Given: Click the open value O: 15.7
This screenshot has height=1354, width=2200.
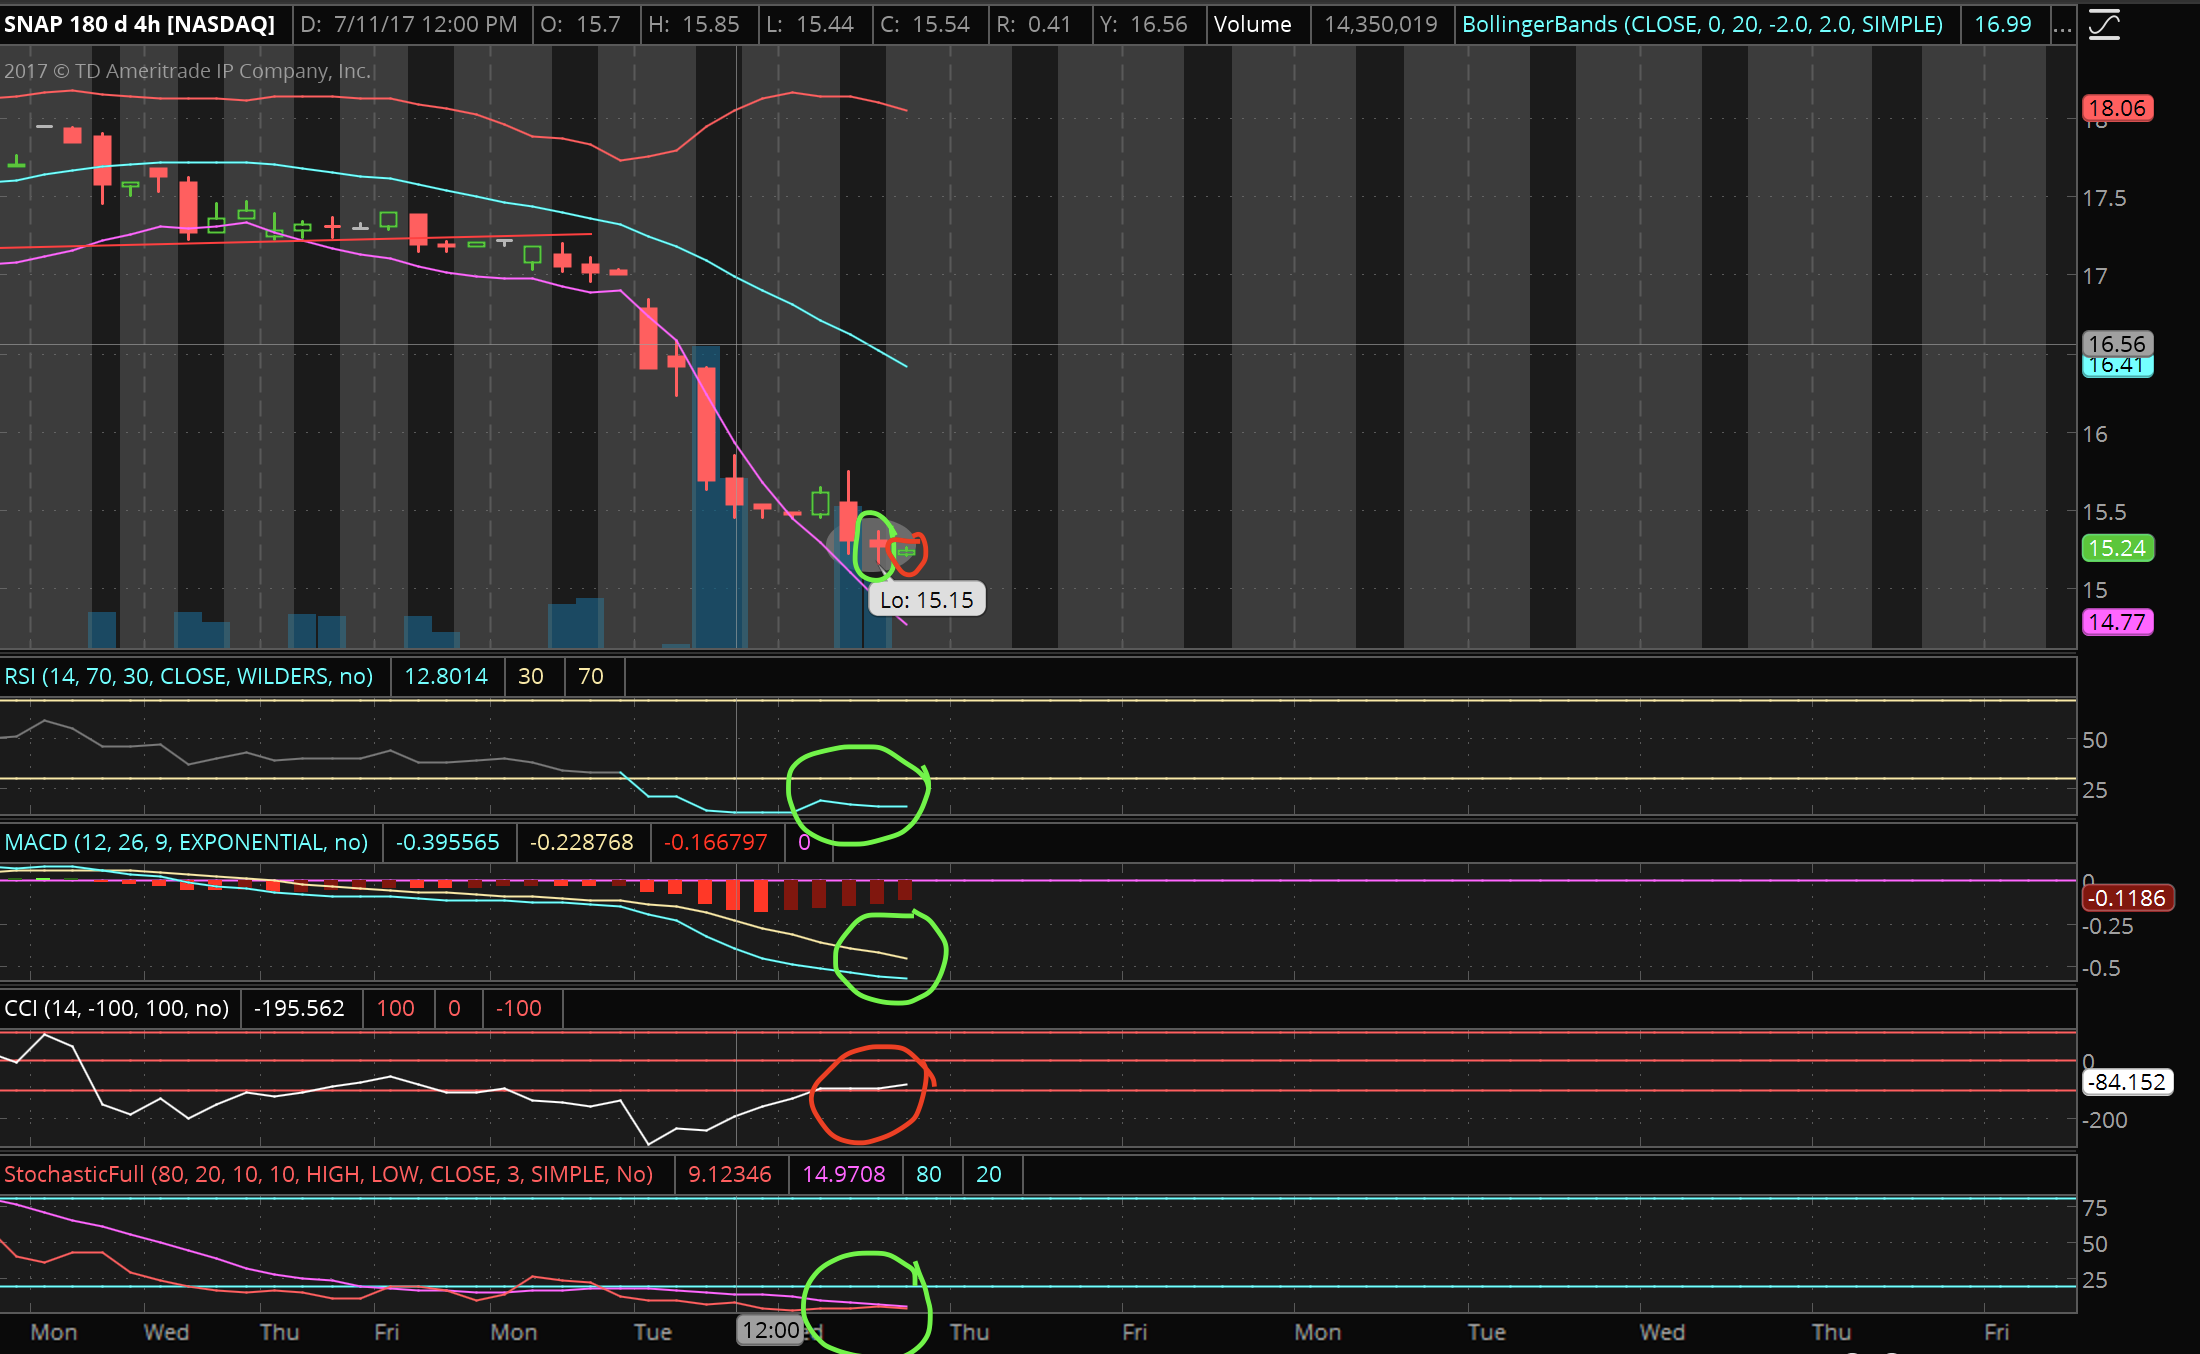Looking at the screenshot, I should [x=580, y=24].
